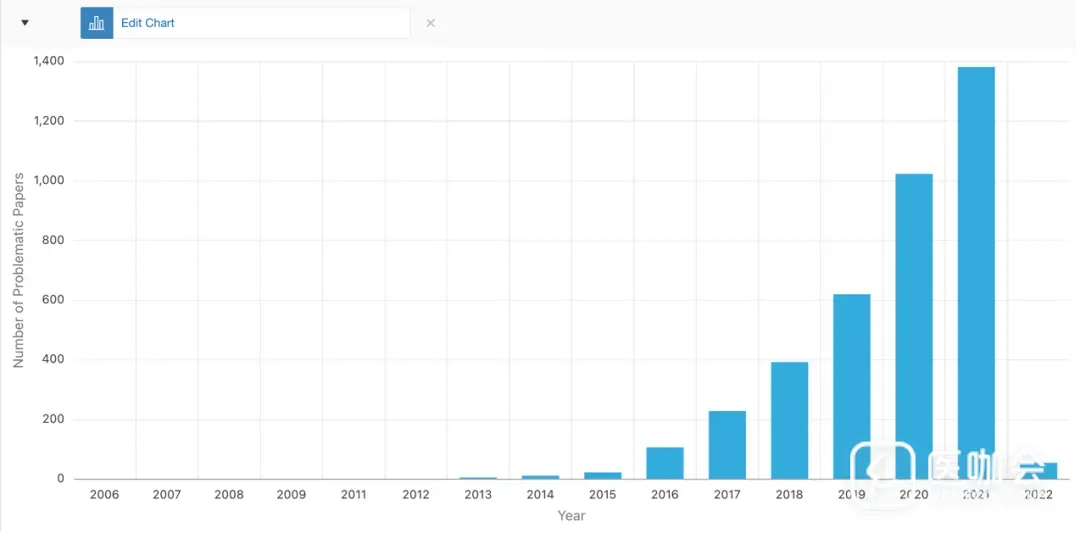Click the watermark logo icon
The width and height of the screenshot is (1080, 533).
[883, 470]
